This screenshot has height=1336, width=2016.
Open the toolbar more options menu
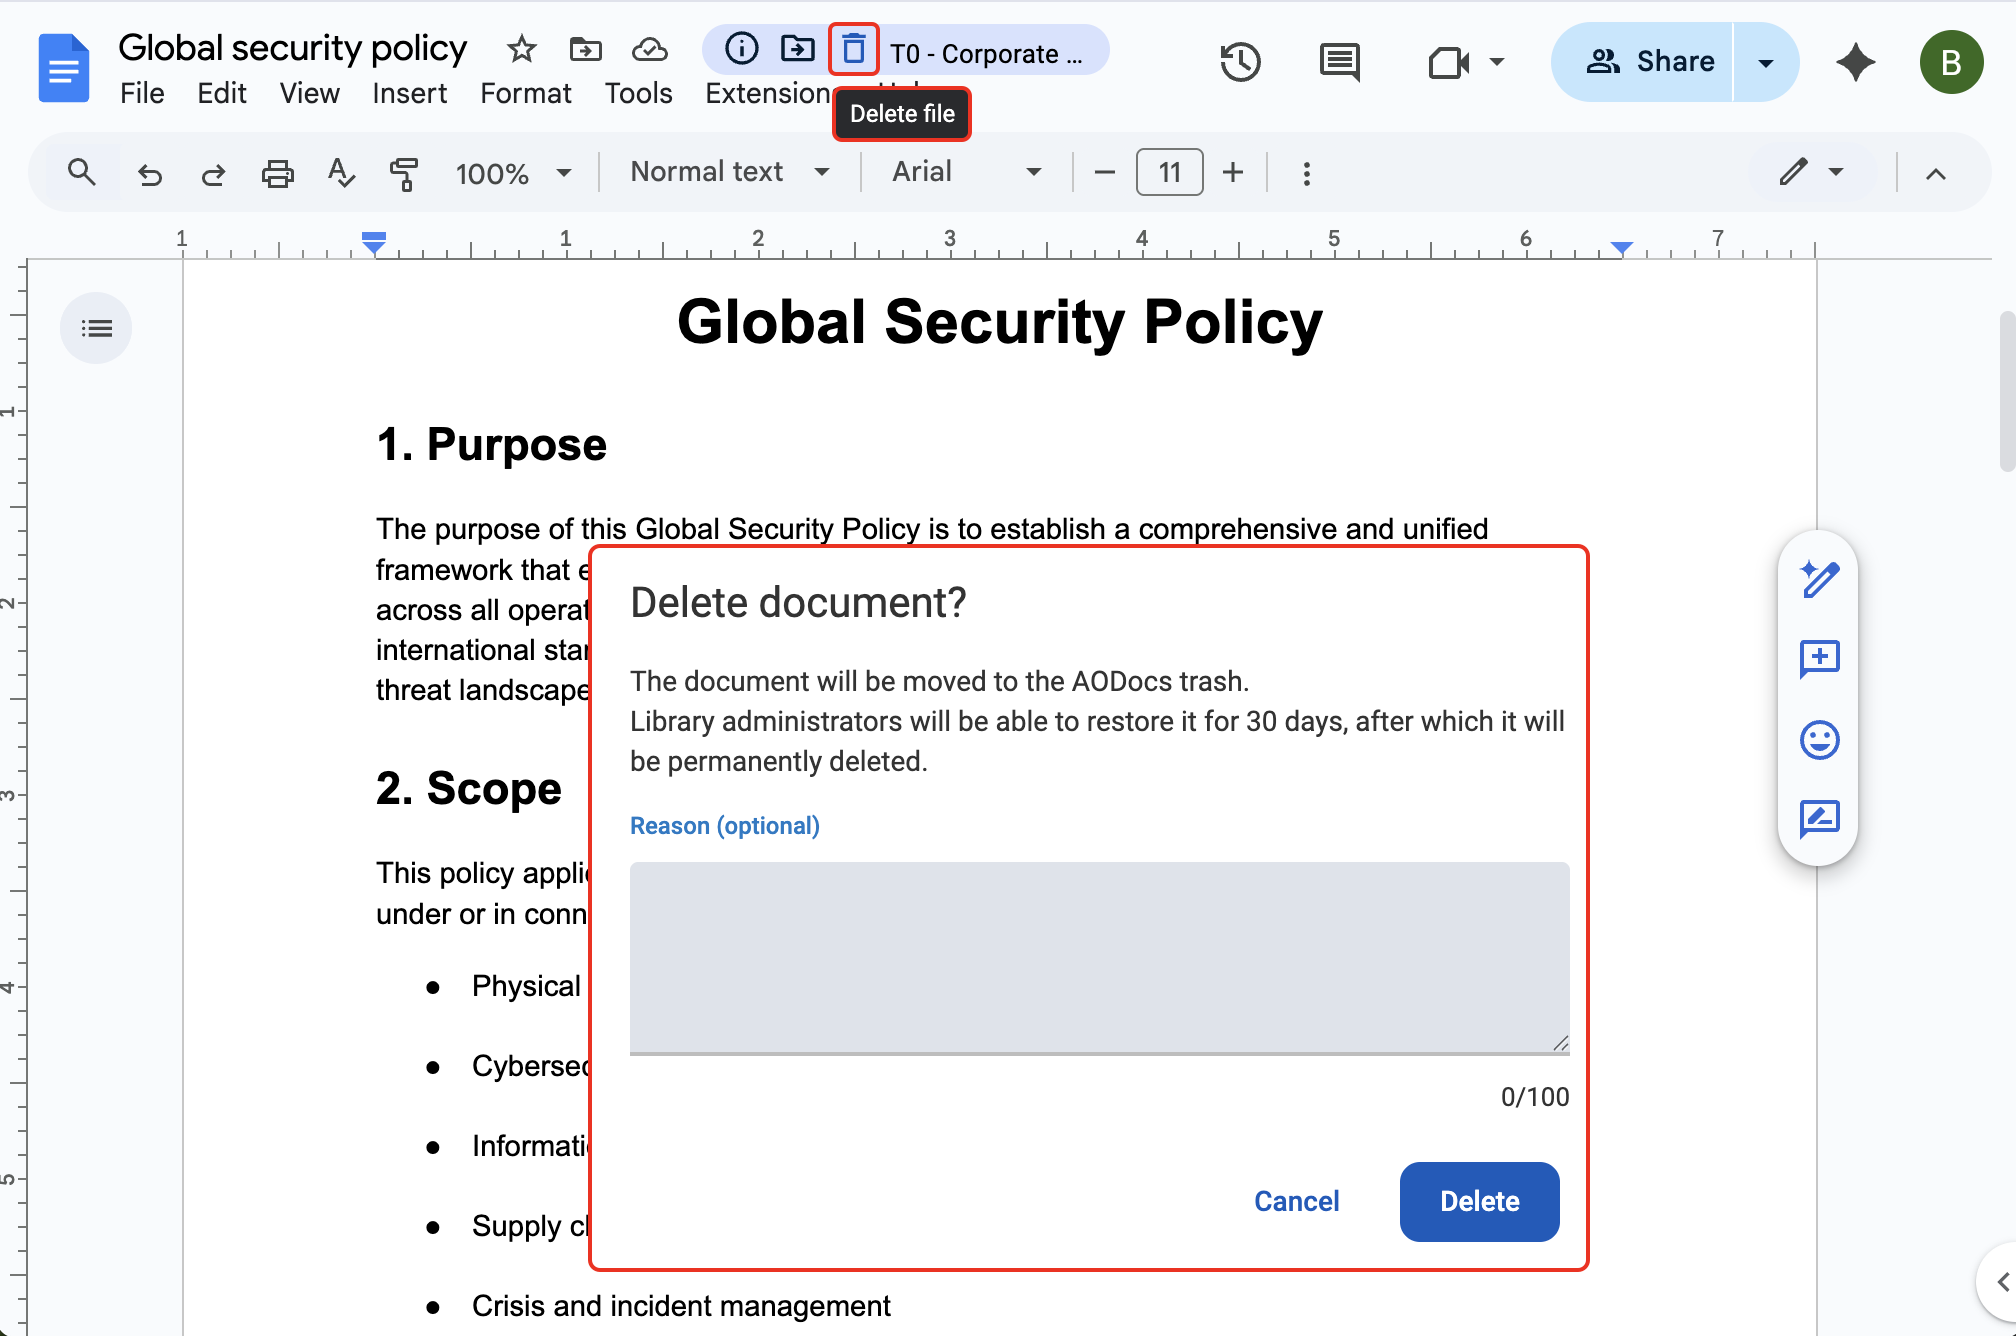1306,174
